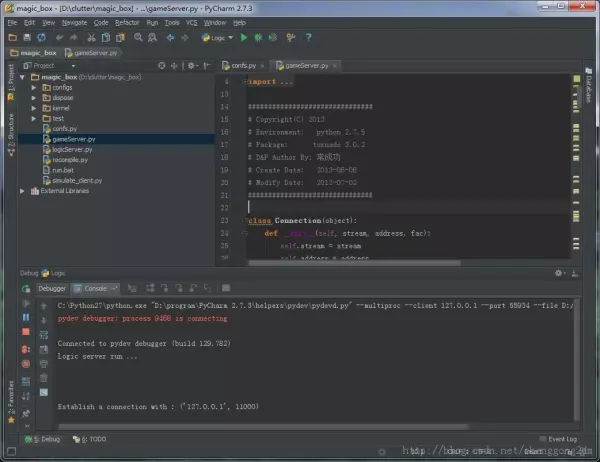Open the VCS menu
This screenshot has width=600, height=462.
coord(191,23)
